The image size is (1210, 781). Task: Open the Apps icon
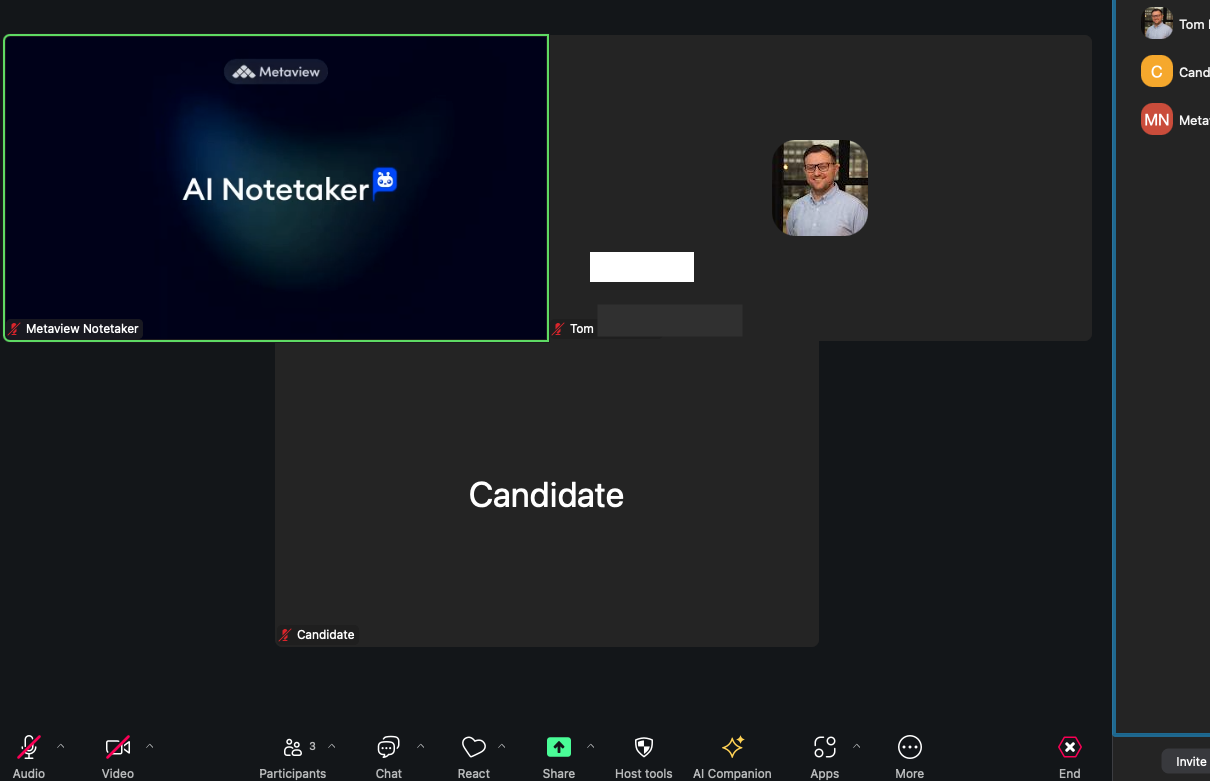pyautogui.click(x=825, y=747)
